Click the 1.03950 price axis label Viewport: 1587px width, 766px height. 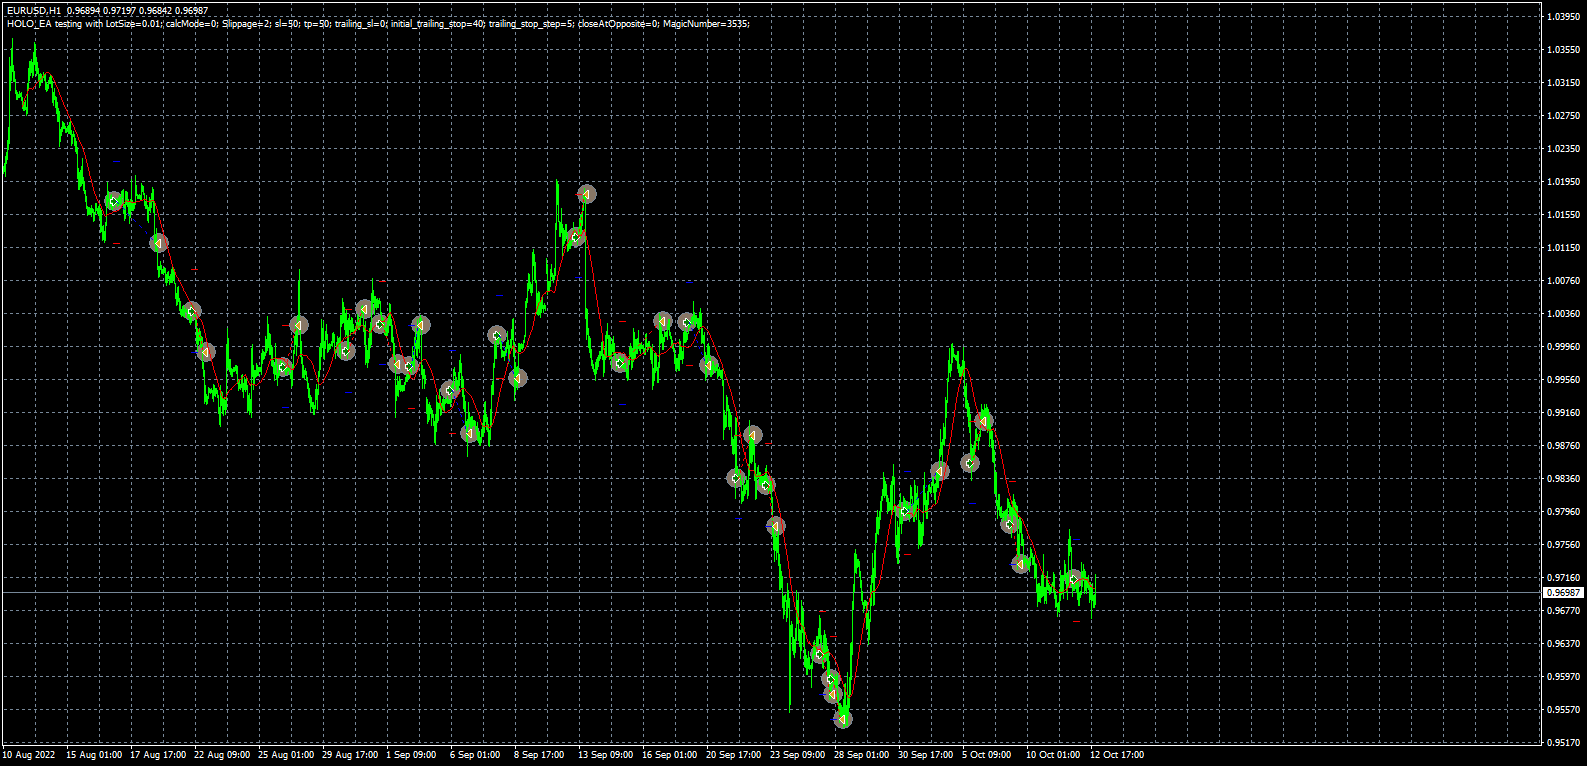(1563, 17)
